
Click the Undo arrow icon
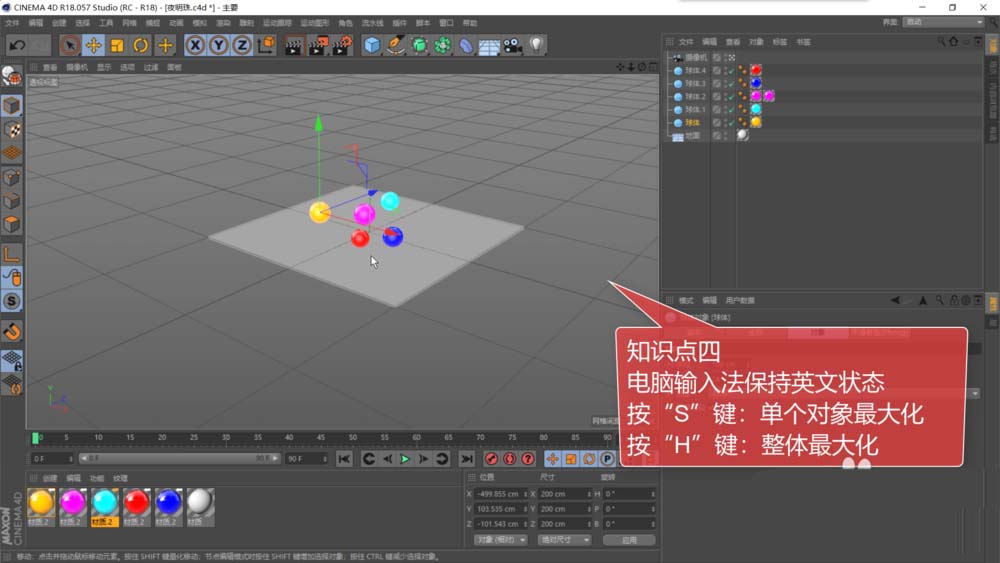(17, 45)
